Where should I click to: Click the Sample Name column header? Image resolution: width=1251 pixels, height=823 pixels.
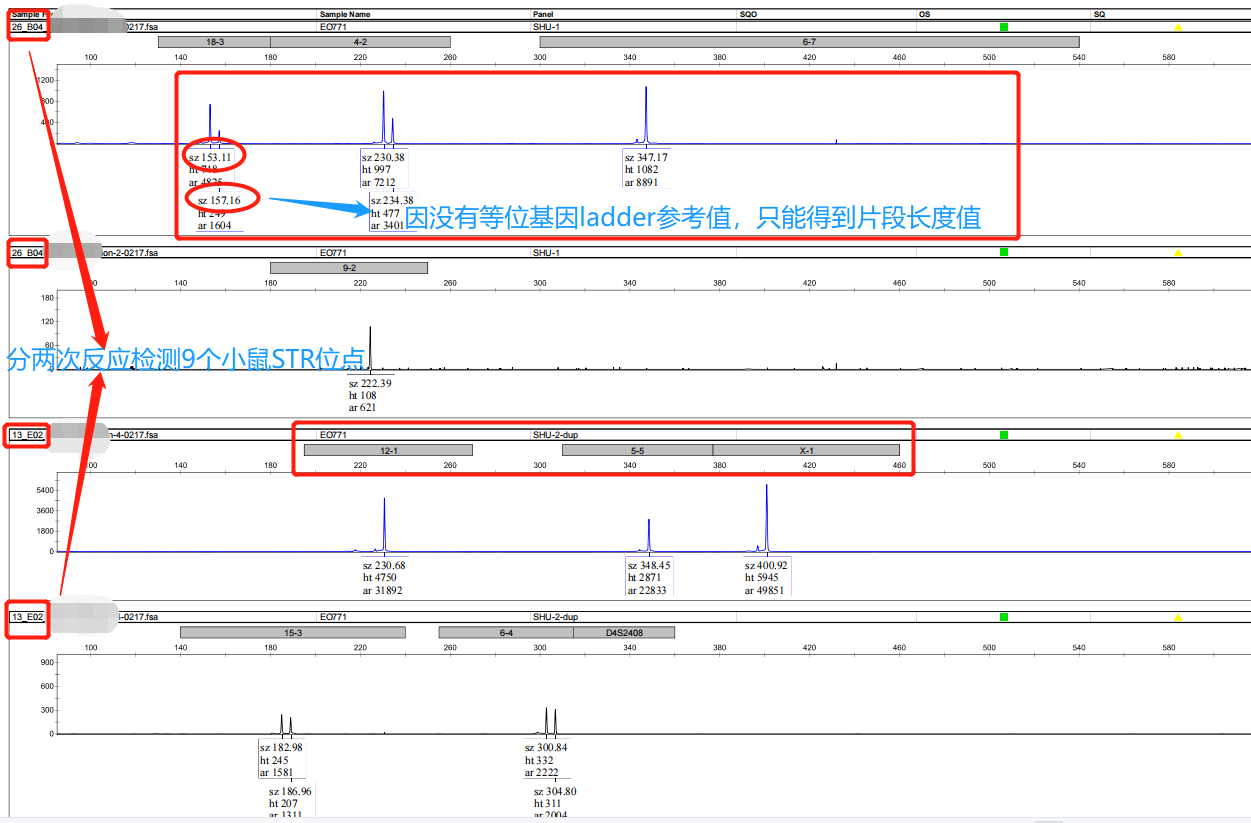(344, 15)
